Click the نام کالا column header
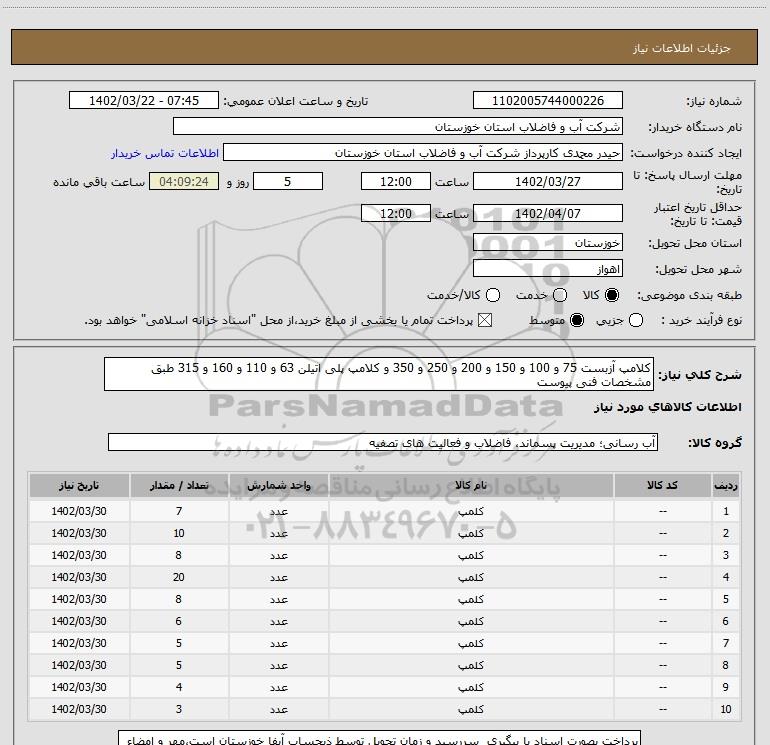The image size is (770, 745). (471, 485)
